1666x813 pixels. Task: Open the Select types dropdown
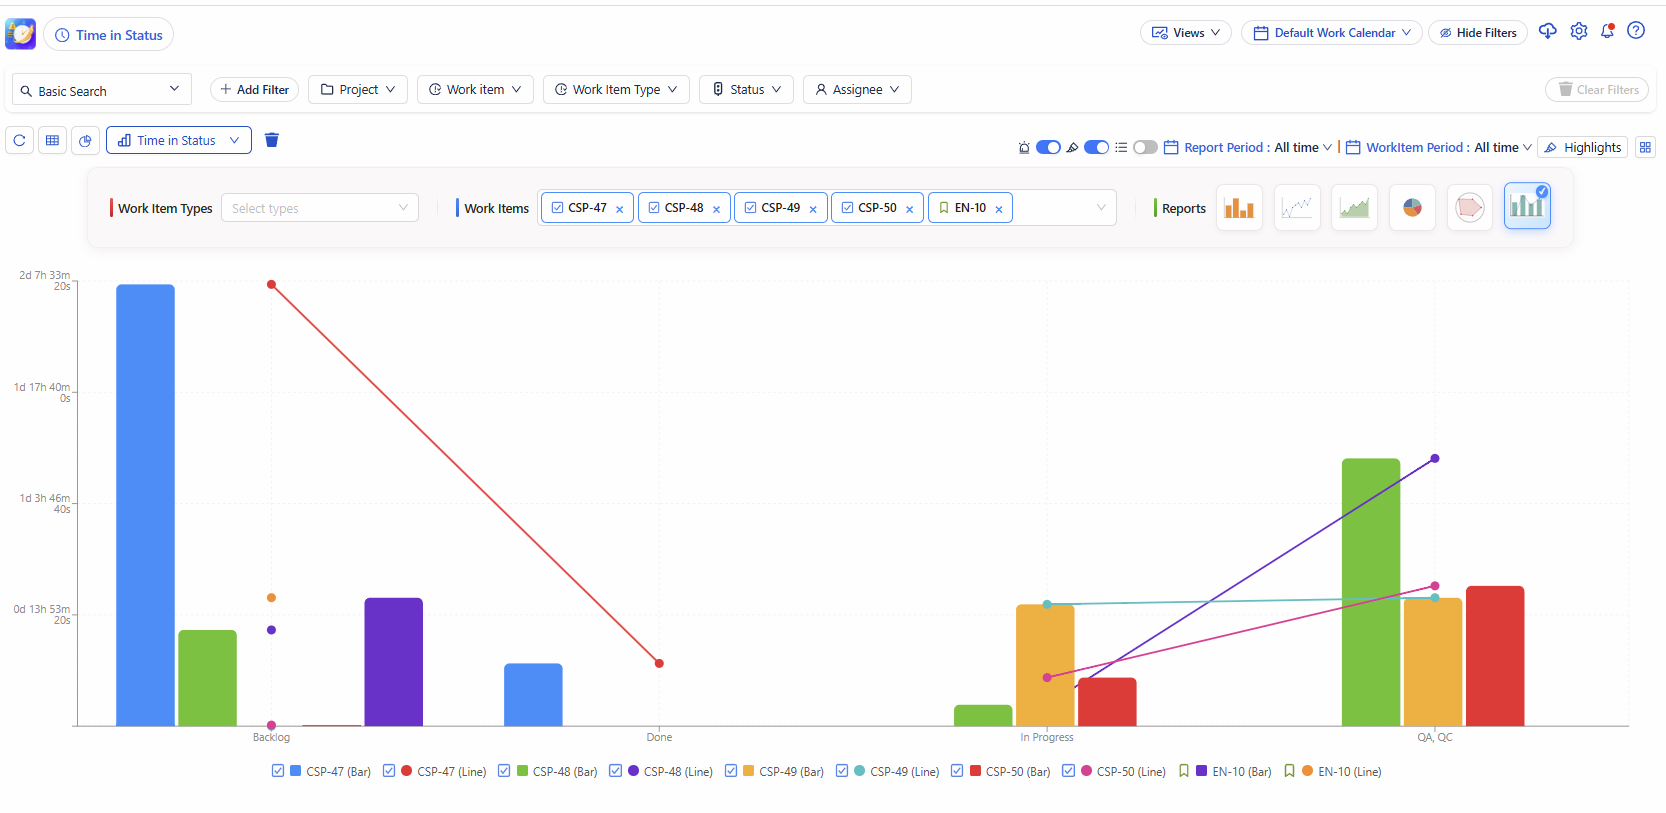click(320, 208)
